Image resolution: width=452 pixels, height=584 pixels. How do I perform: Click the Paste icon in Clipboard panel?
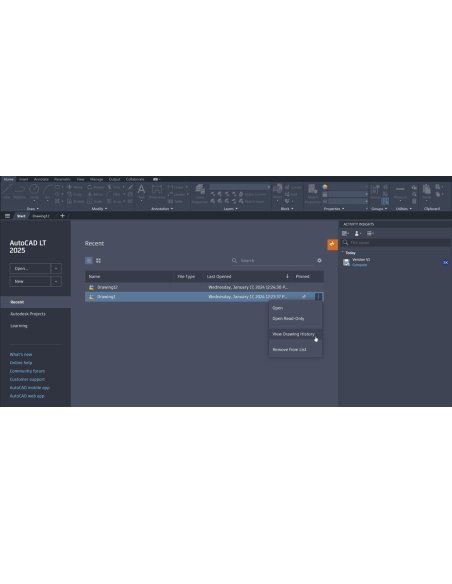coord(427,191)
